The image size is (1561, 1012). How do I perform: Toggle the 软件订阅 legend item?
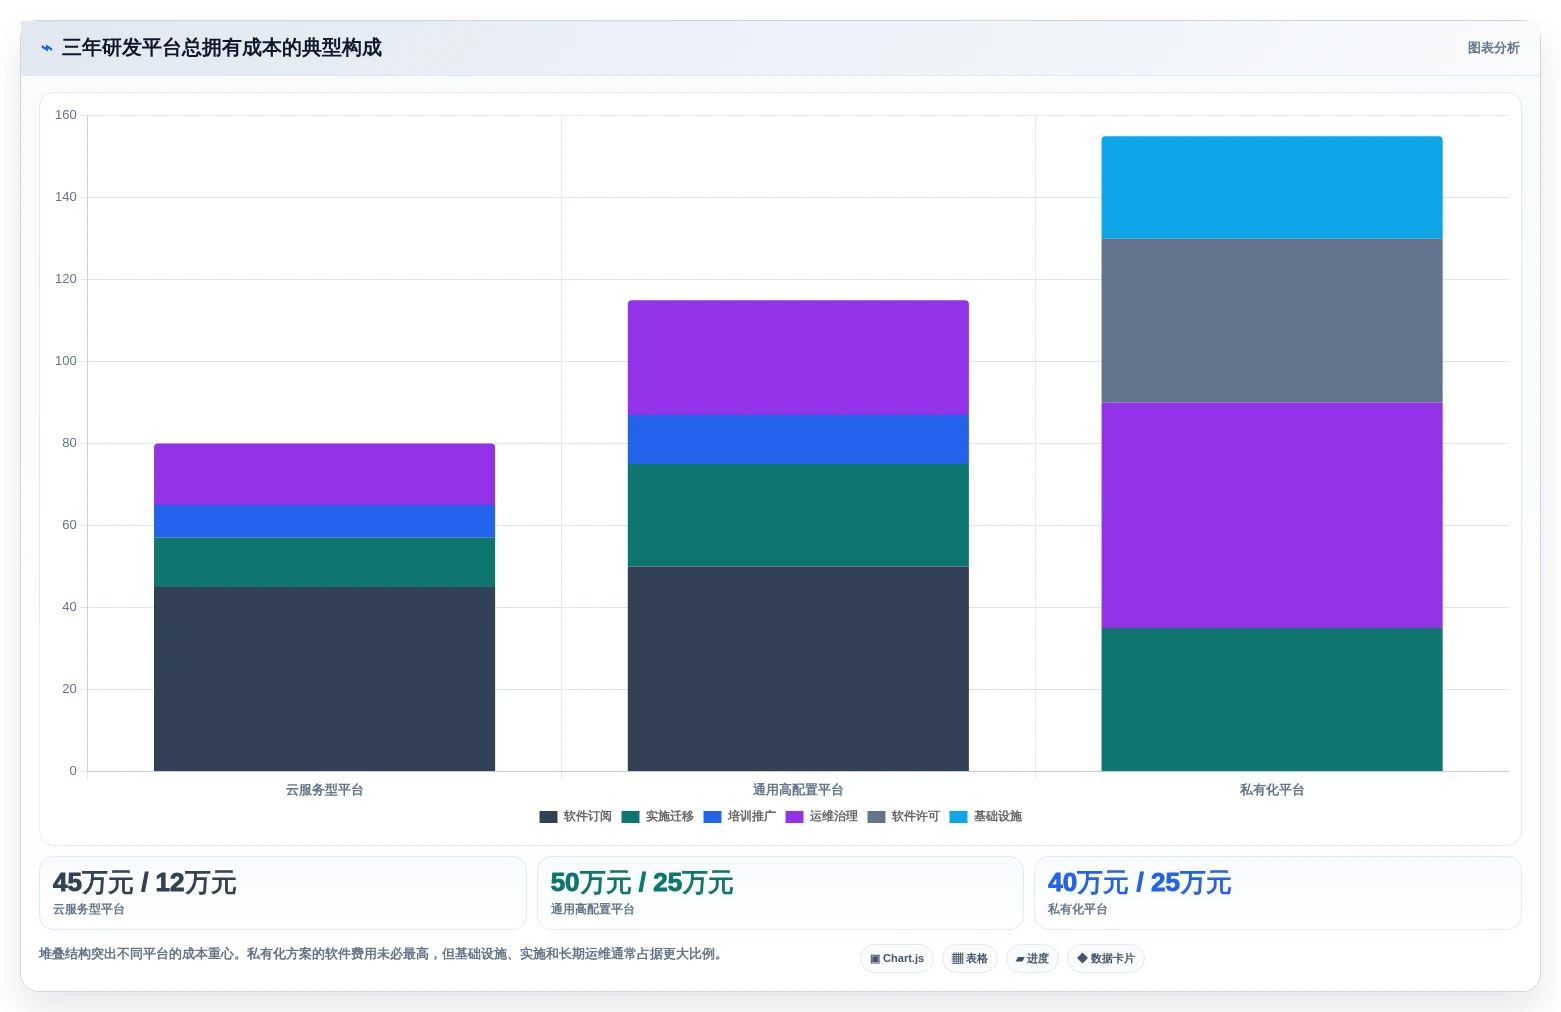point(575,817)
